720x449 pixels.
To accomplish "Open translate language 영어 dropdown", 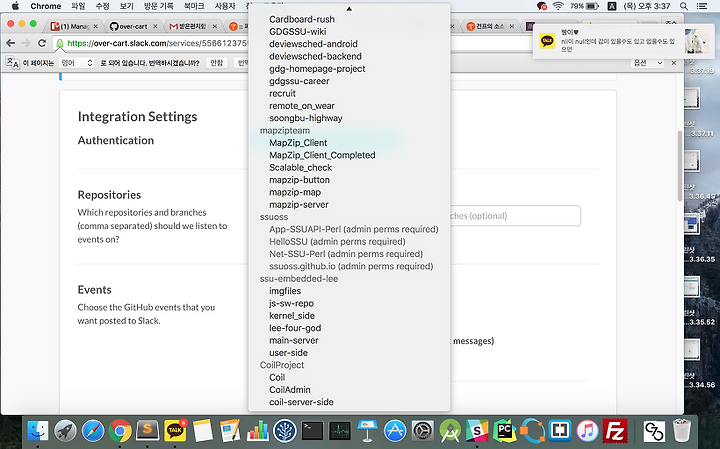I will [x=77, y=63].
